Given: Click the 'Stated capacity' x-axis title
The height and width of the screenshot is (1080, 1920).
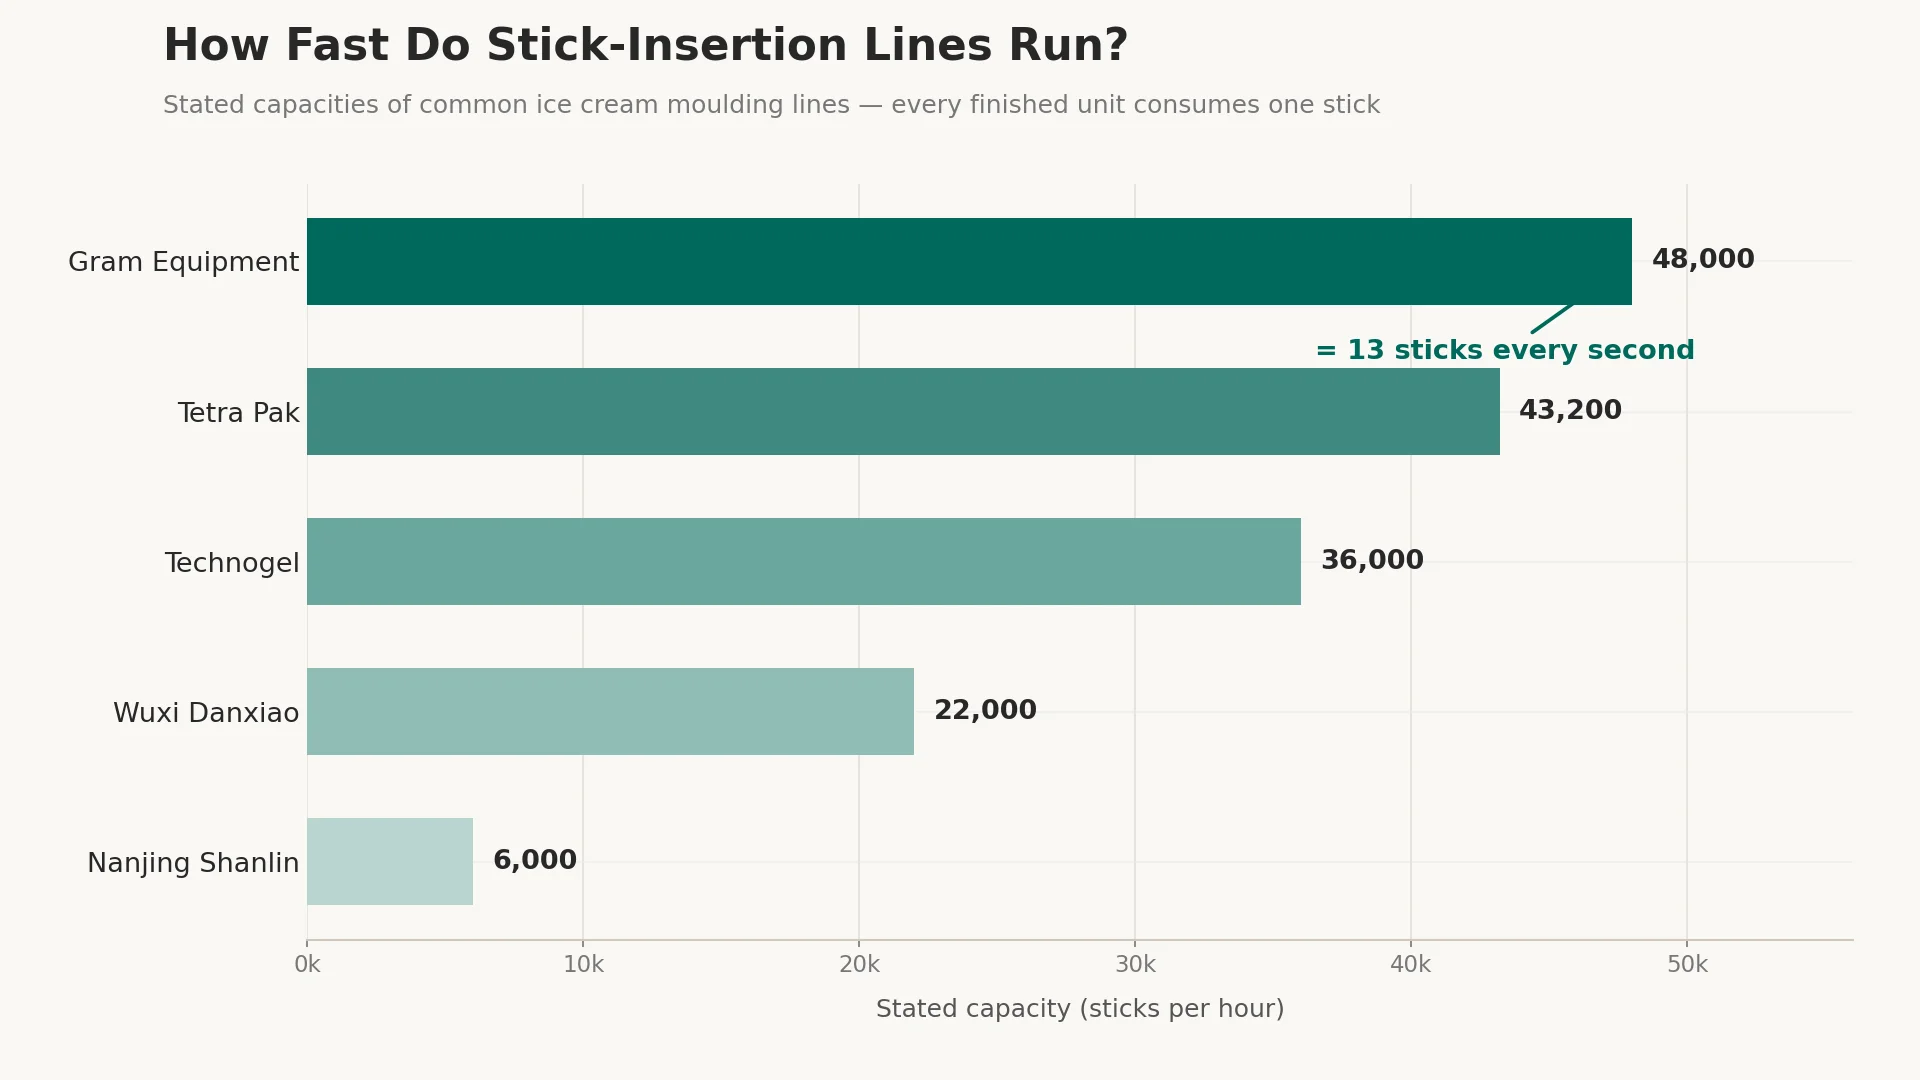Looking at the screenshot, I should click(1080, 1009).
